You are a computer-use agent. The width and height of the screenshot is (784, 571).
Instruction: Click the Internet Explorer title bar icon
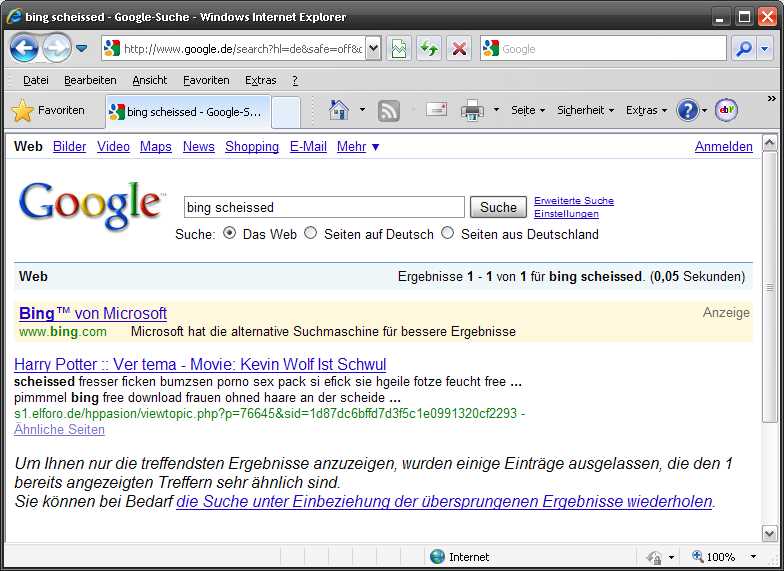click(14, 16)
